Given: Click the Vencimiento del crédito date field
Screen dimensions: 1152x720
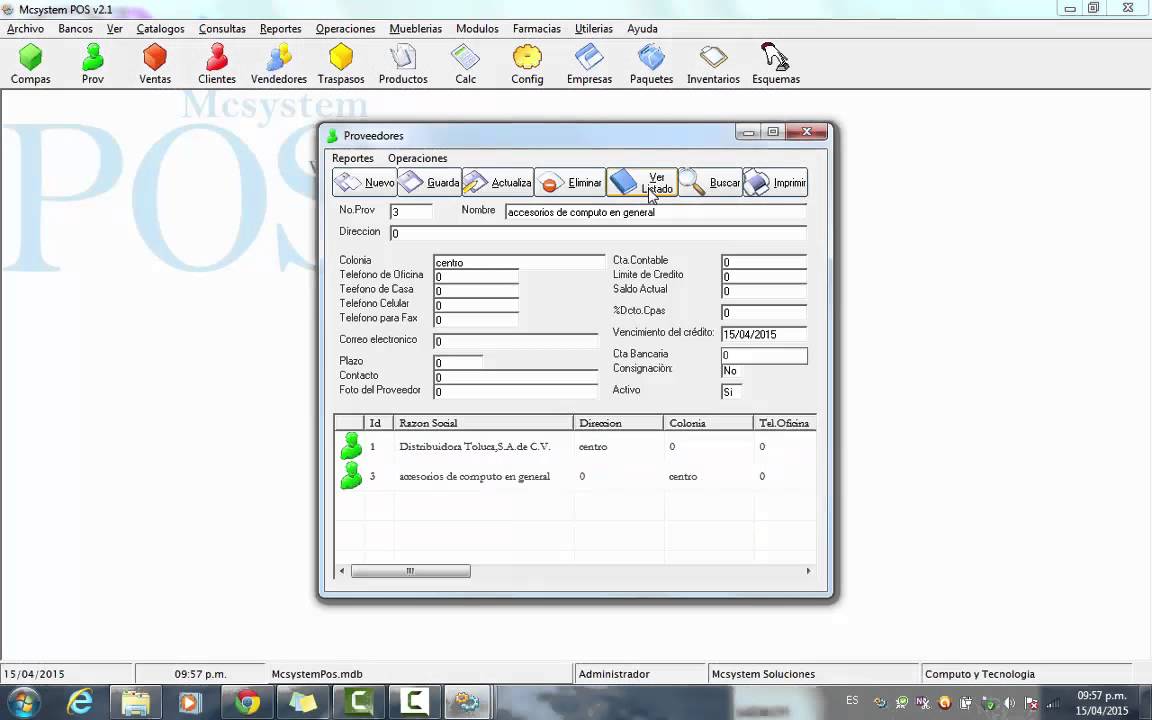Looking at the screenshot, I should (x=764, y=334).
